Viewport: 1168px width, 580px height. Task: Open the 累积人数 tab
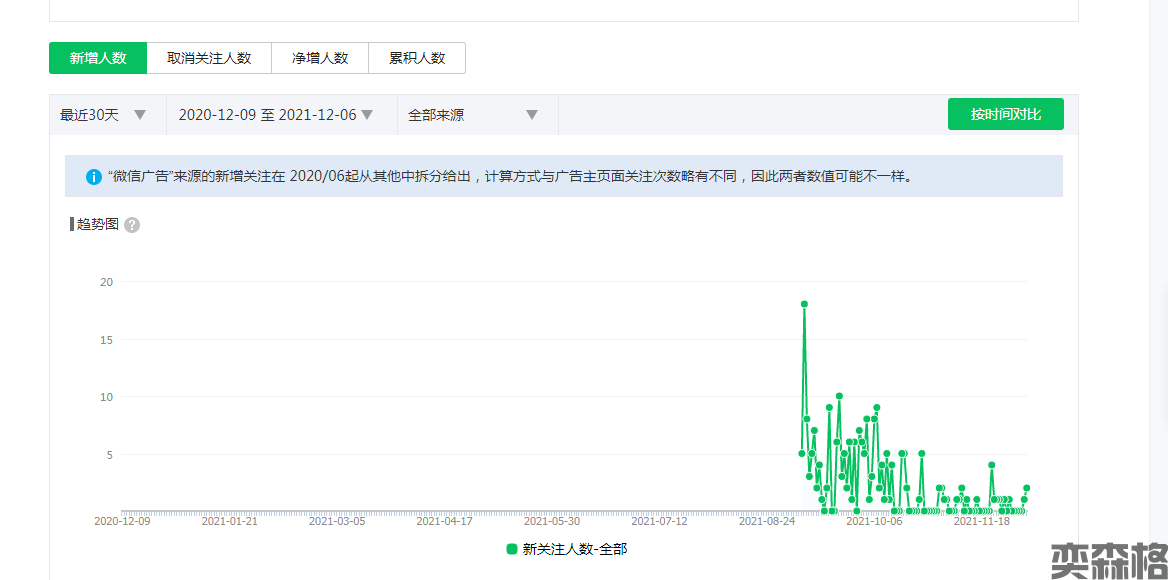(417, 58)
